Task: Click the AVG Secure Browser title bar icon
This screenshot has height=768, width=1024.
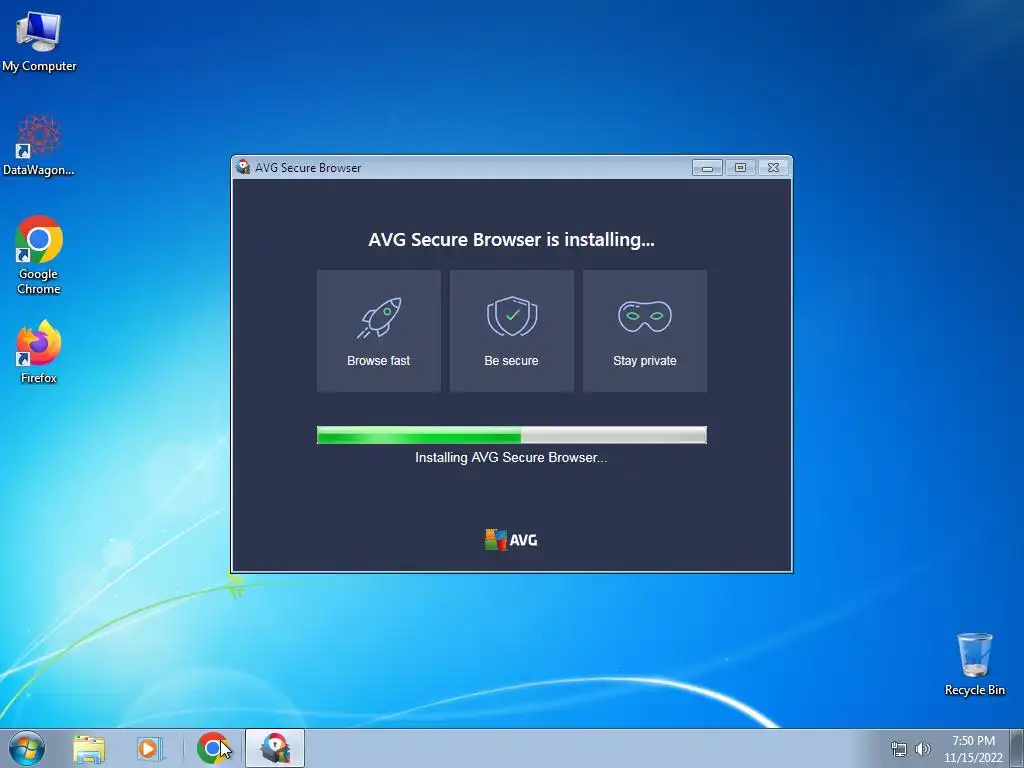Action: click(x=243, y=167)
